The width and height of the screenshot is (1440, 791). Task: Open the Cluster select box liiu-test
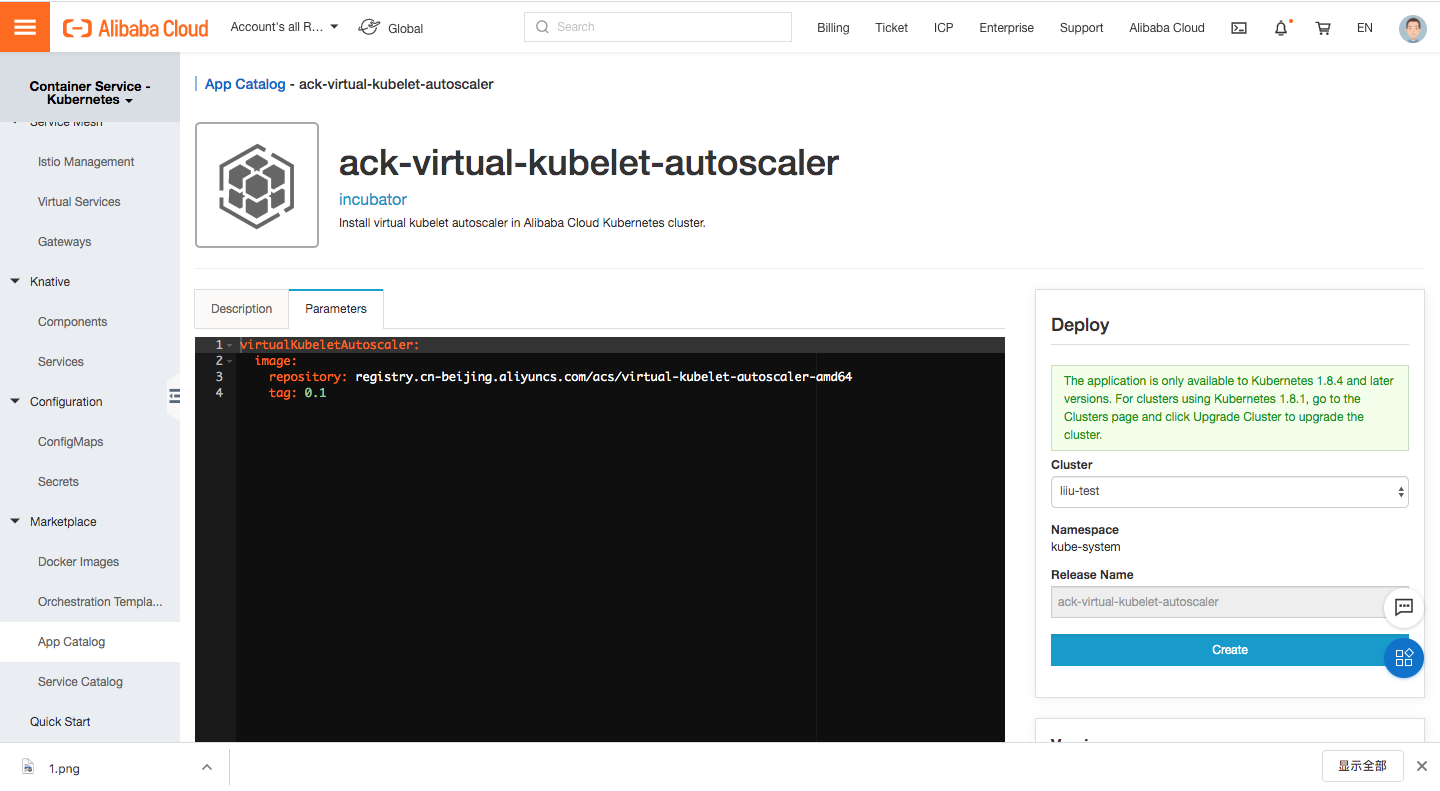pos(1229,491)
